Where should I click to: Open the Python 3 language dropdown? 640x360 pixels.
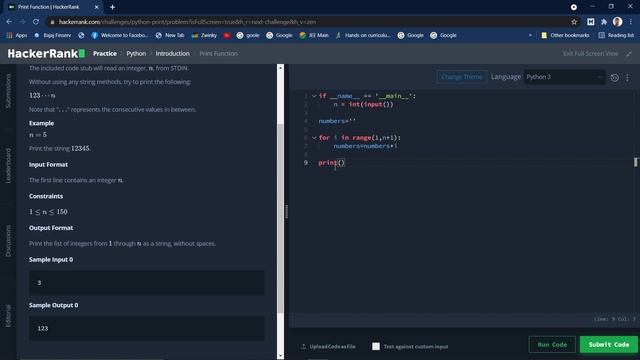[x=564, y=77]
